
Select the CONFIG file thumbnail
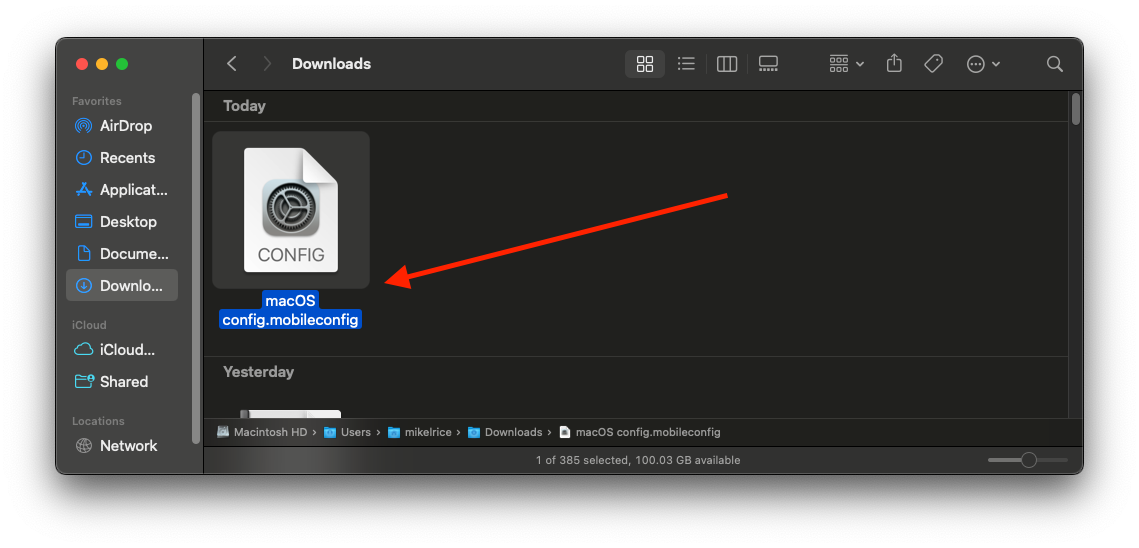[291, 210]
